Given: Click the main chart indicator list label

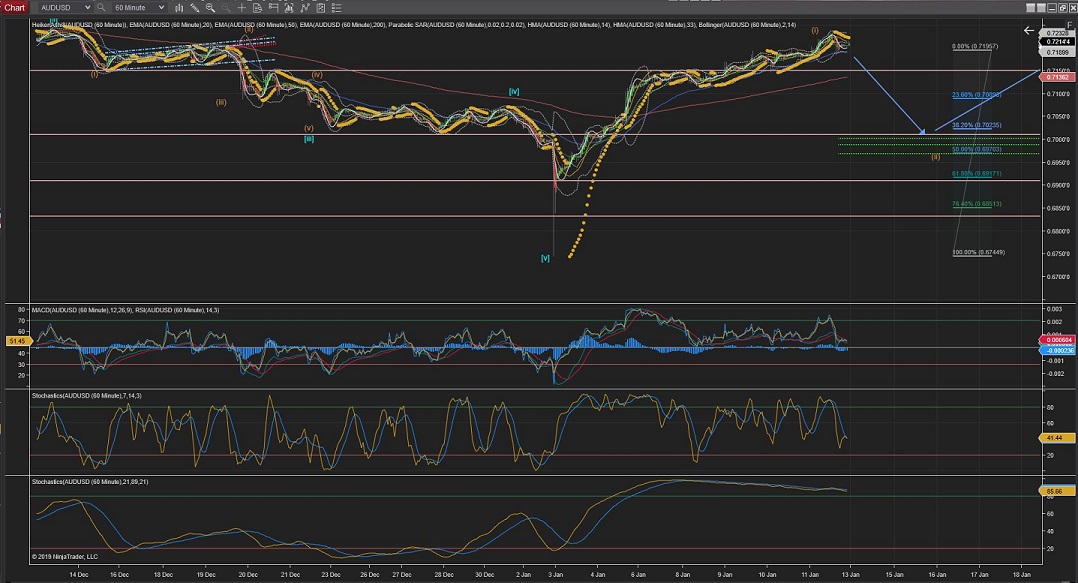Looking at the screenshot, I should click(x=414, y=25).
